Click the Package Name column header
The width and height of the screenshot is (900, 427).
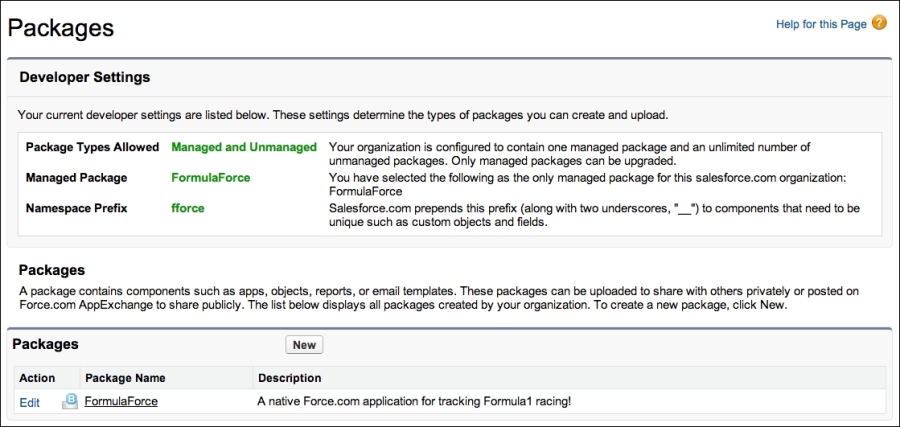tap(125, 378)
